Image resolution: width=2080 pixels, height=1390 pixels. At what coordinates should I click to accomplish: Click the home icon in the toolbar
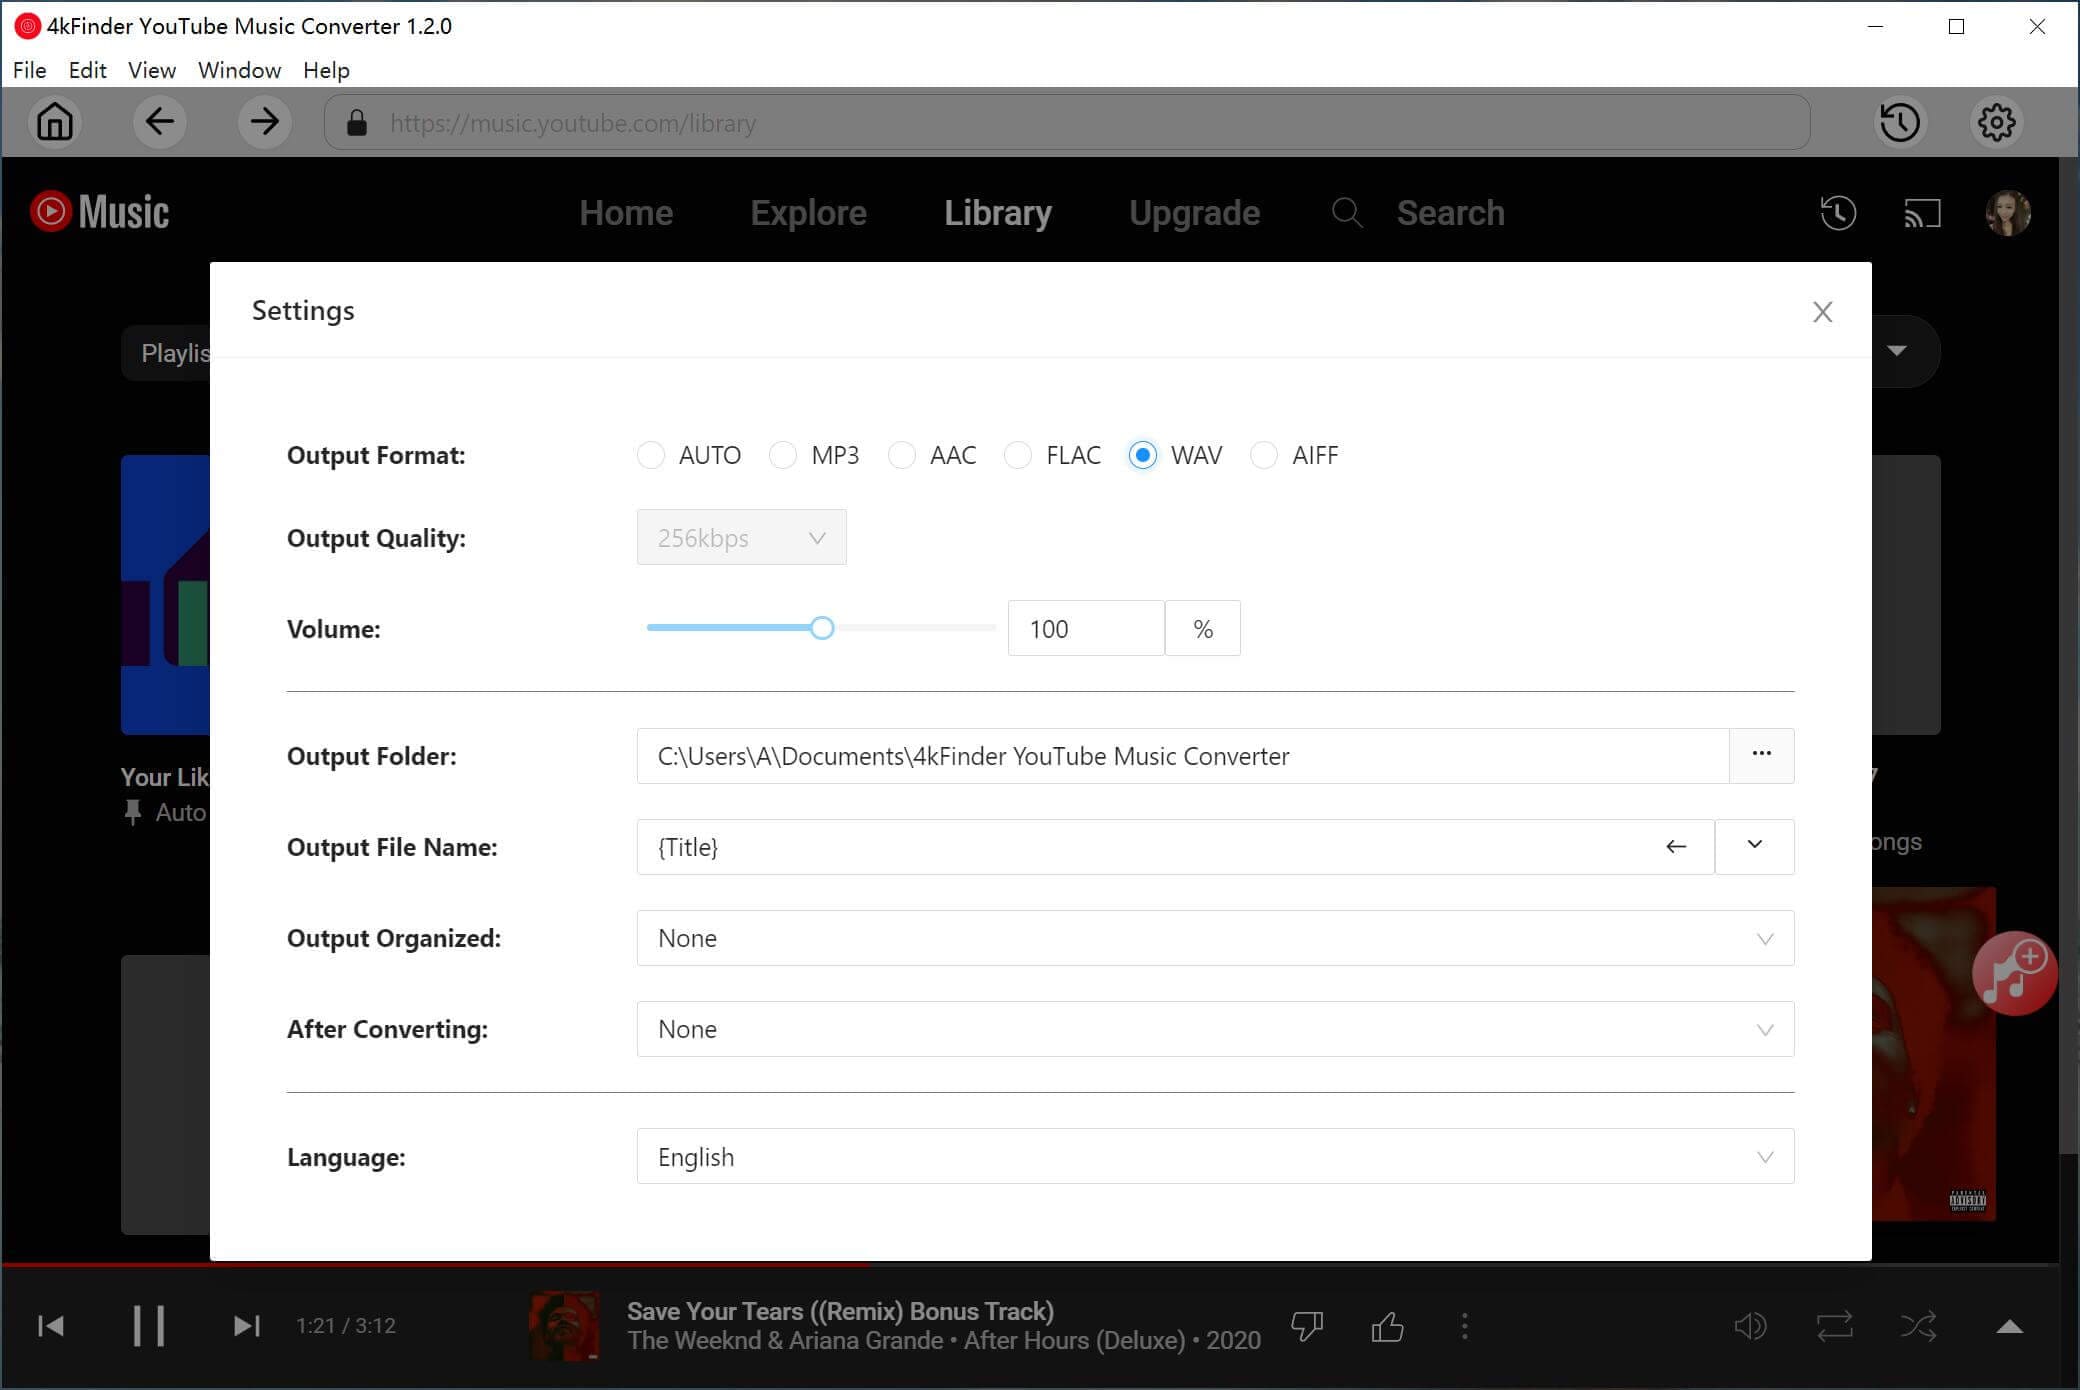(x=56, y=123)
